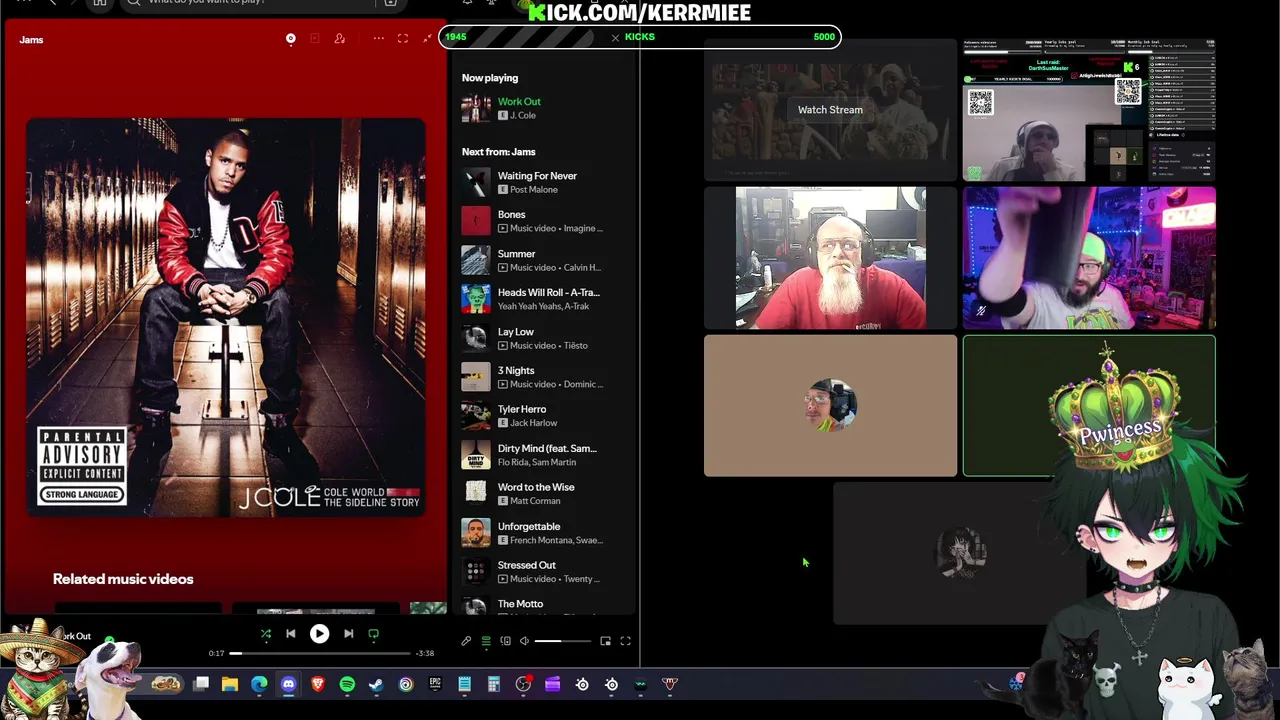Select Heads Will Roll track

(x=548, y=293)
